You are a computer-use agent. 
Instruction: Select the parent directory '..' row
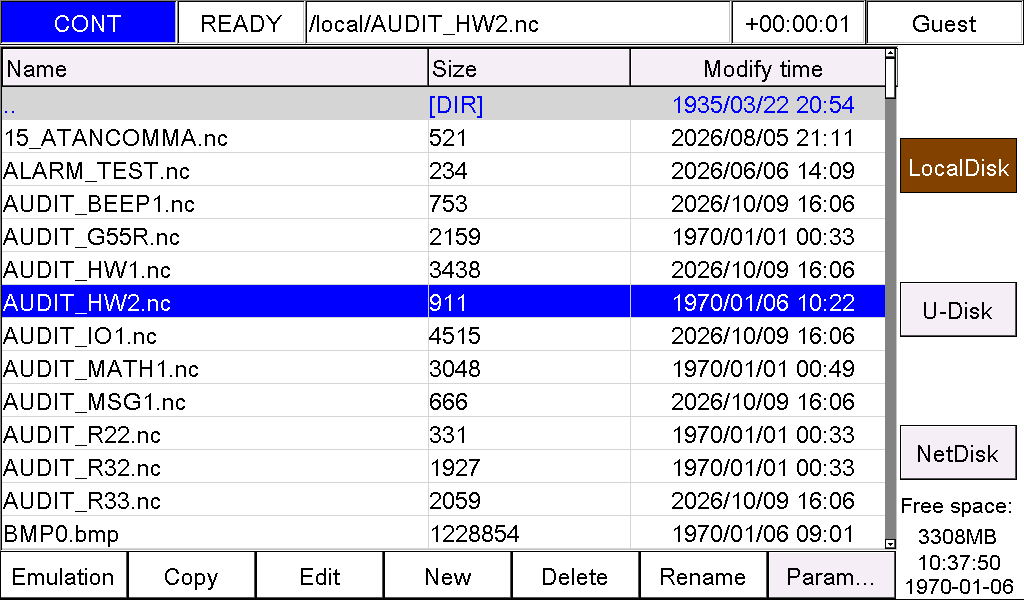[x=443, y=104]
